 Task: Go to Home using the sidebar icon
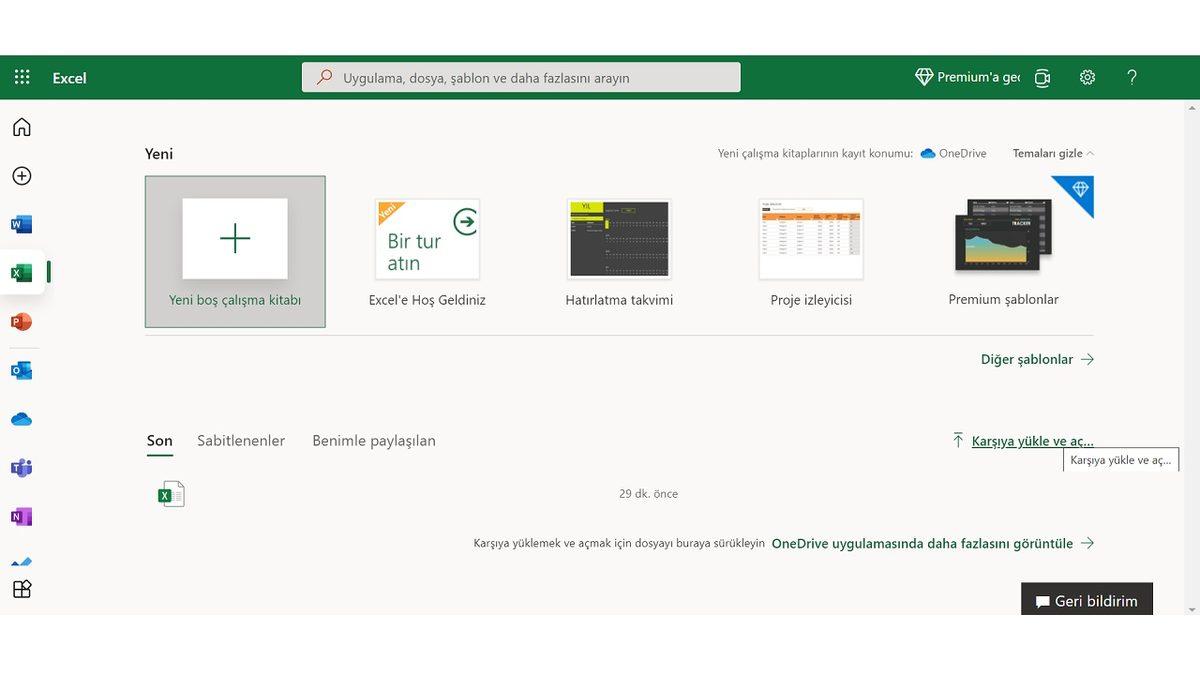(21, 127)
